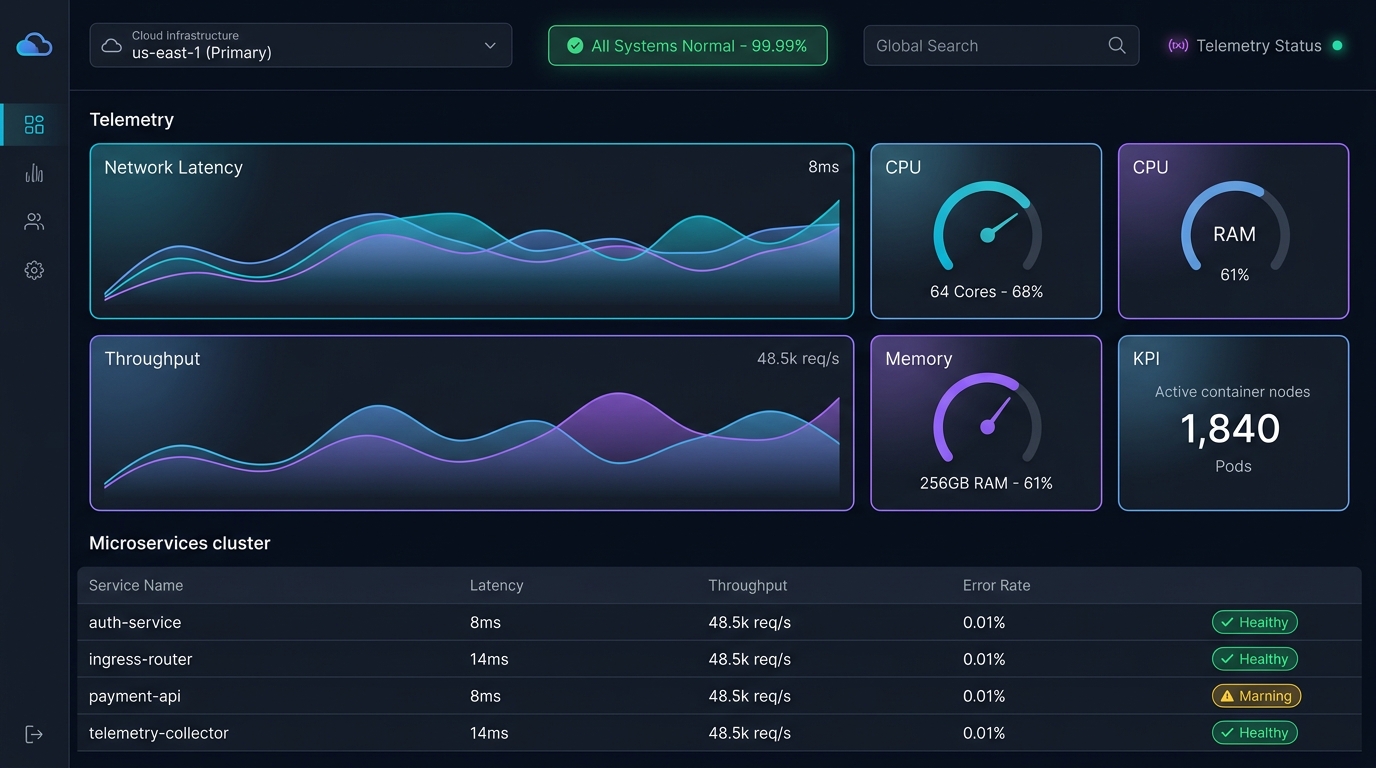Select the payment-api row name
Screen dimensions: 1376x768
(135, 696)
